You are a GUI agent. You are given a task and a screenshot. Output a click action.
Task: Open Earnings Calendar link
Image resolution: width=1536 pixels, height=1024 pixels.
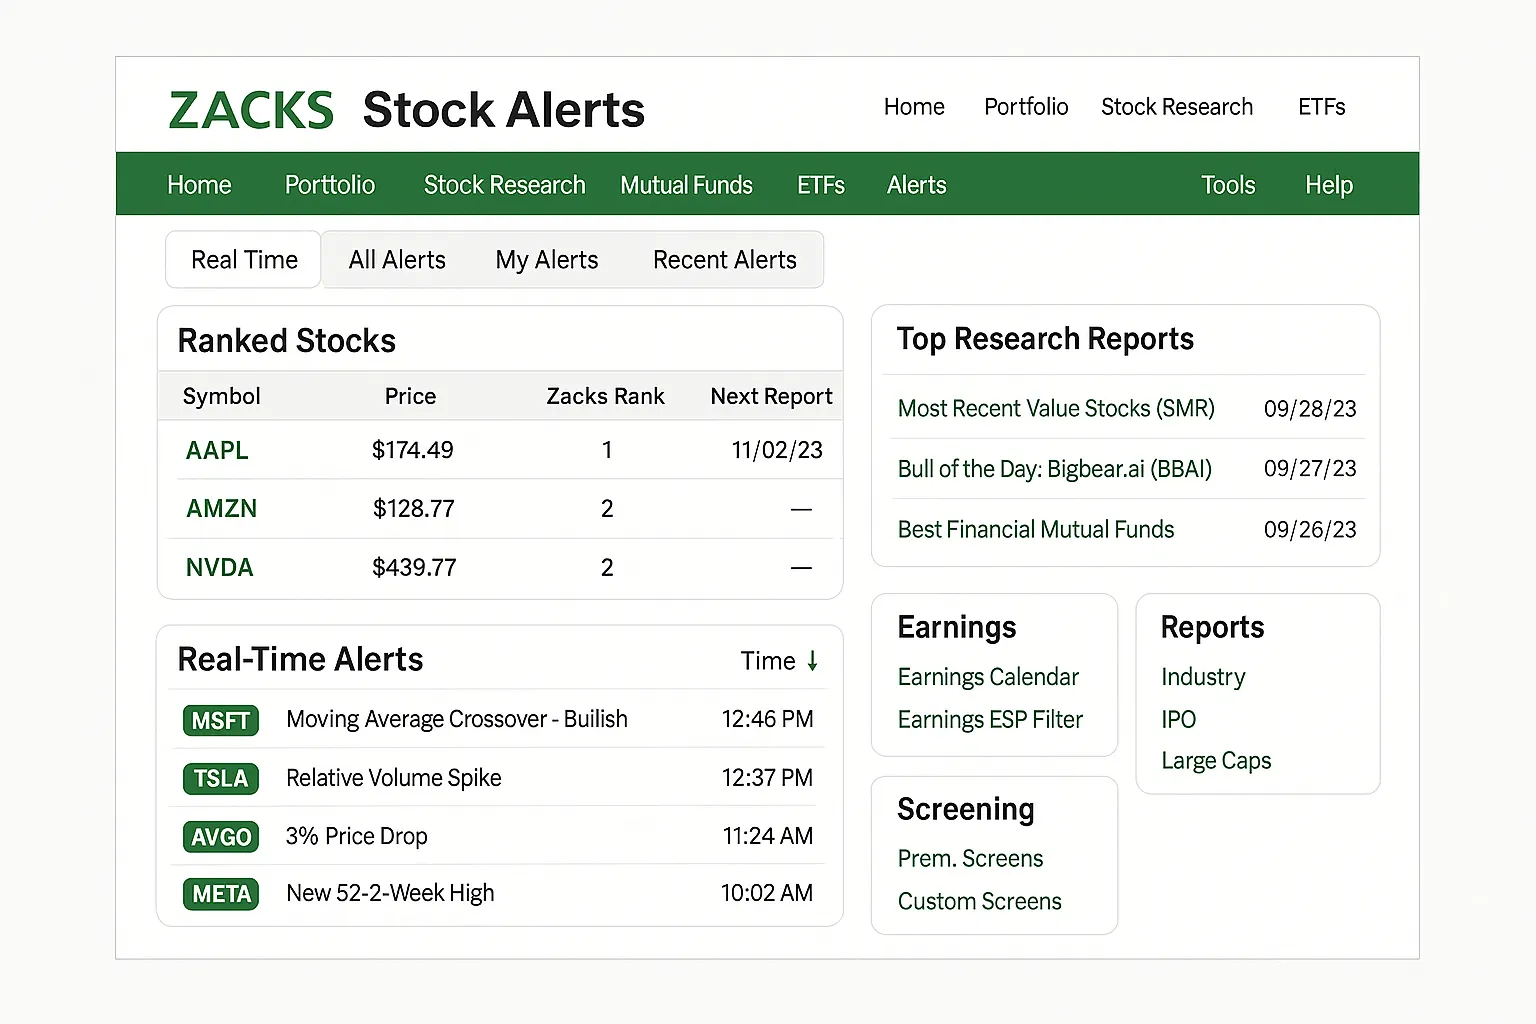click(x=988, y=677)
